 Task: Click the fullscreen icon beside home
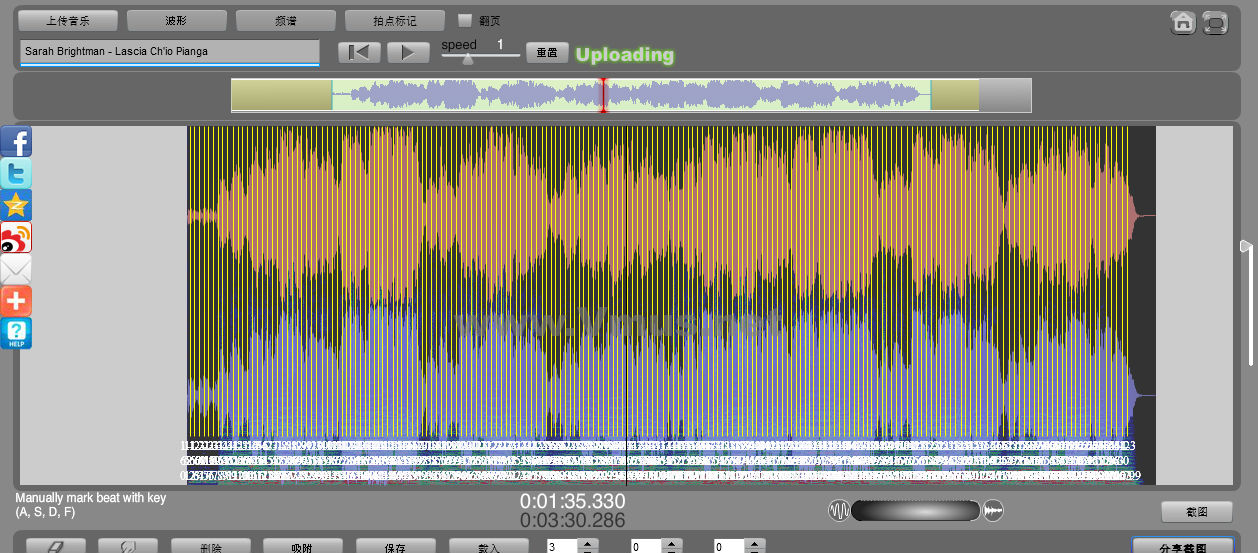tap(1215, 22)
